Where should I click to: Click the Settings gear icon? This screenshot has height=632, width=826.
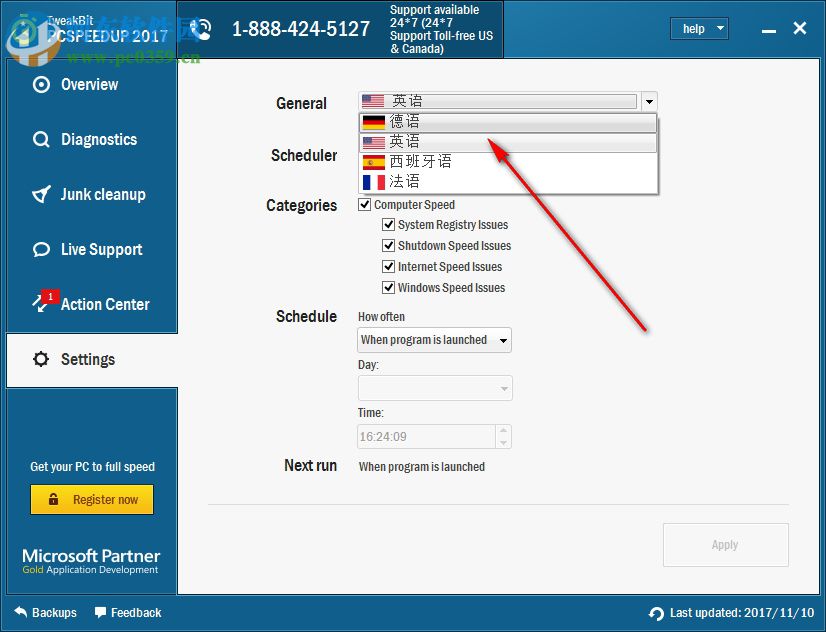pyautogui.click(x=41, y=359)
